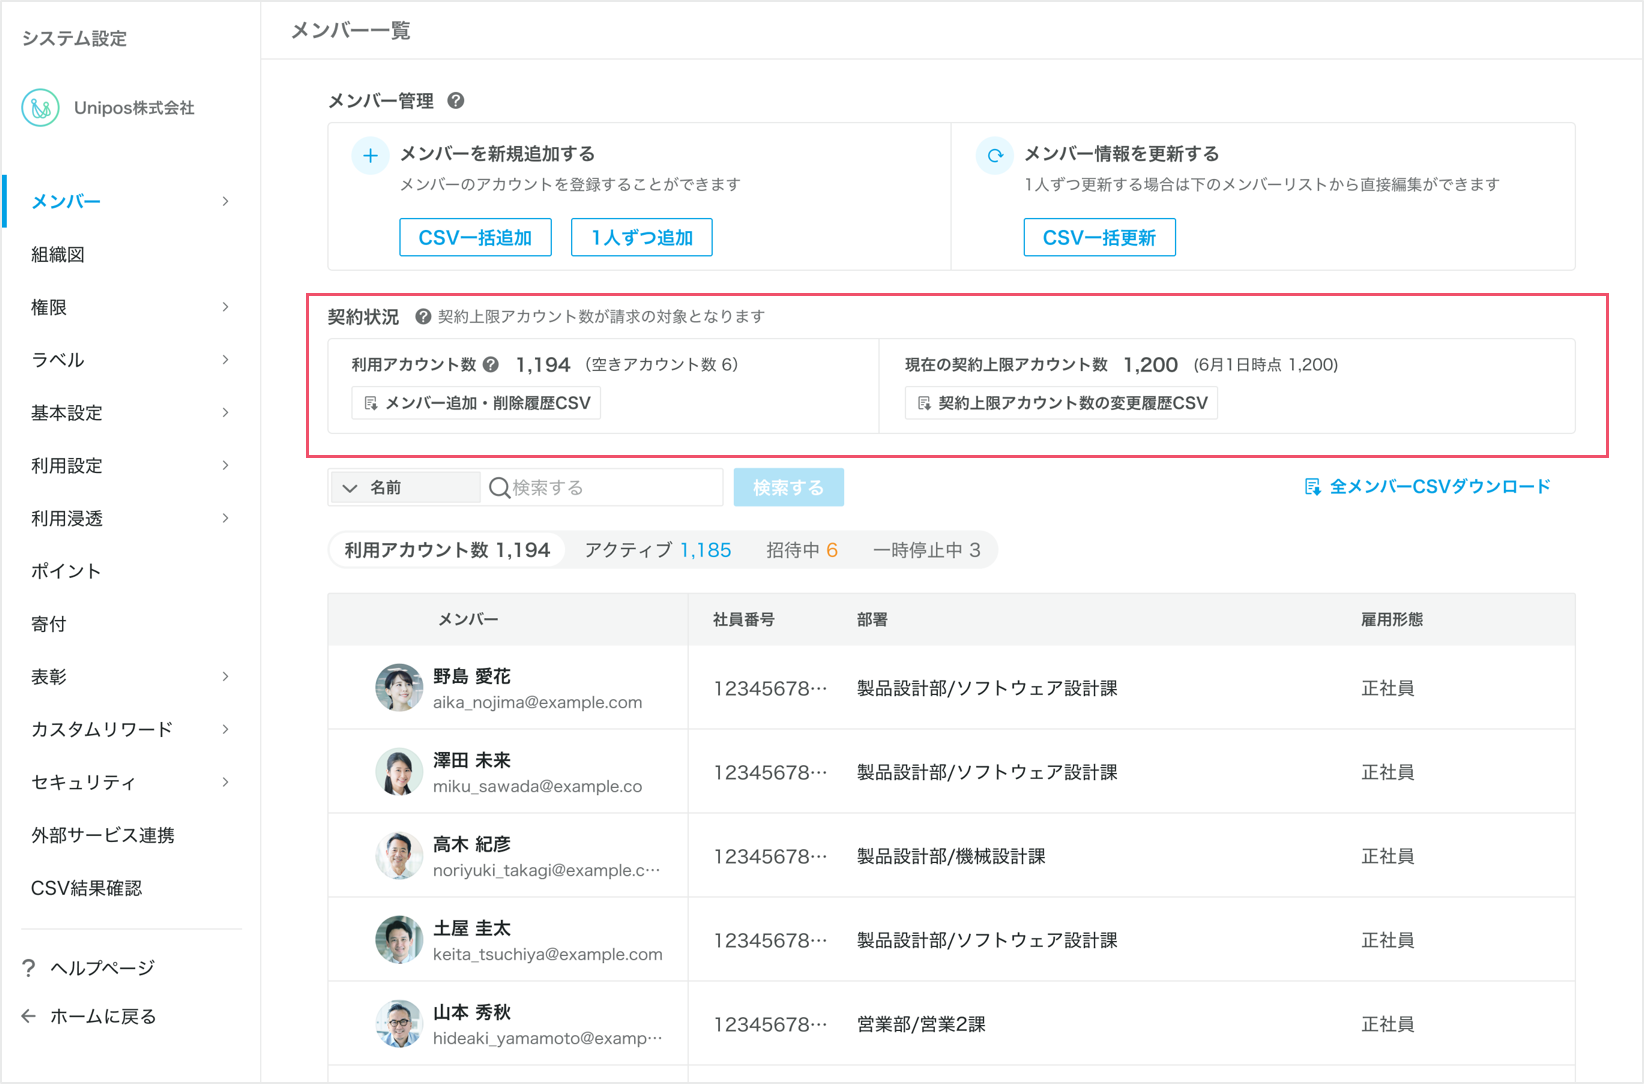The height and width of the screenshot is (1084, 1644).
Task: Click the search magnifier icon
Action: pos(499,487)
